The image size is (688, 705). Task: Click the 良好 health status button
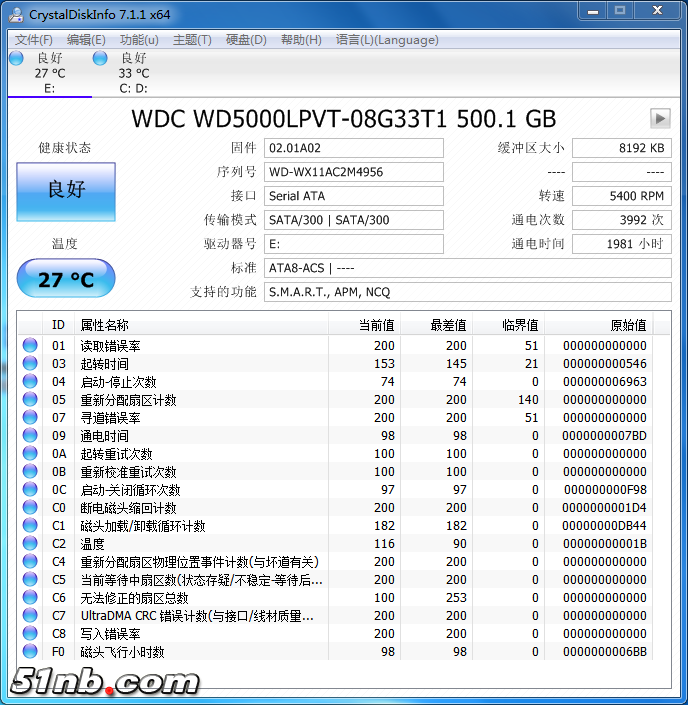66,191
